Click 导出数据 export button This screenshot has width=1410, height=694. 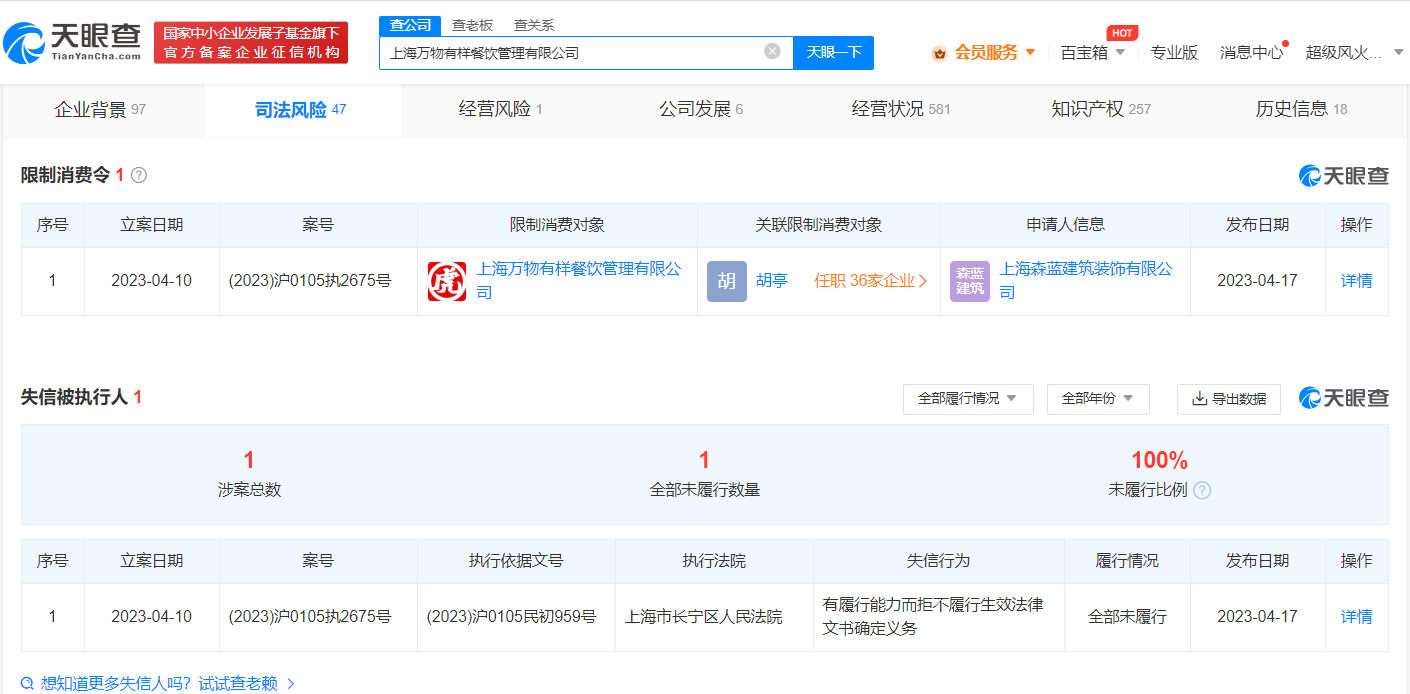click(x=1228, y=399)
